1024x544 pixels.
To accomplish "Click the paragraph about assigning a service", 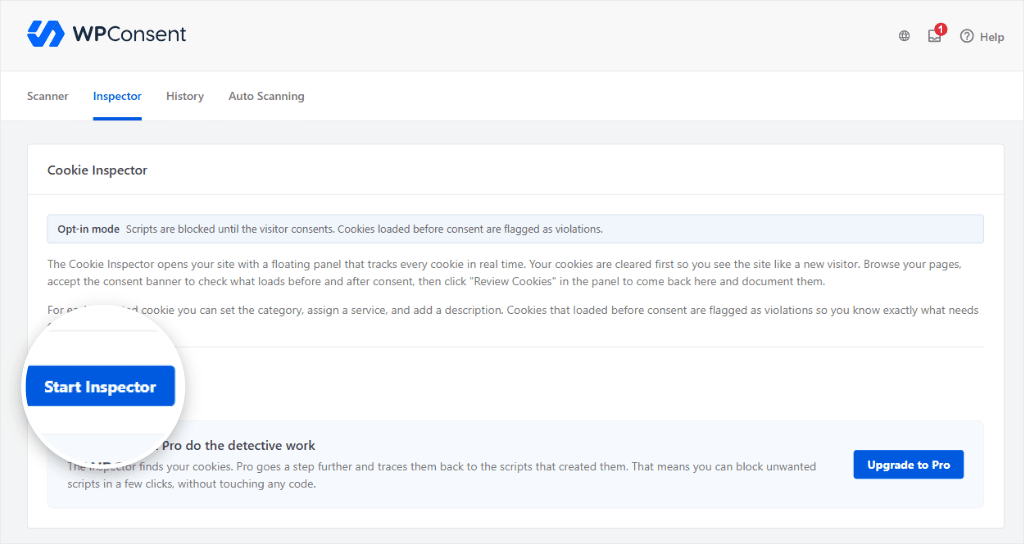I will tap(513, 310).
